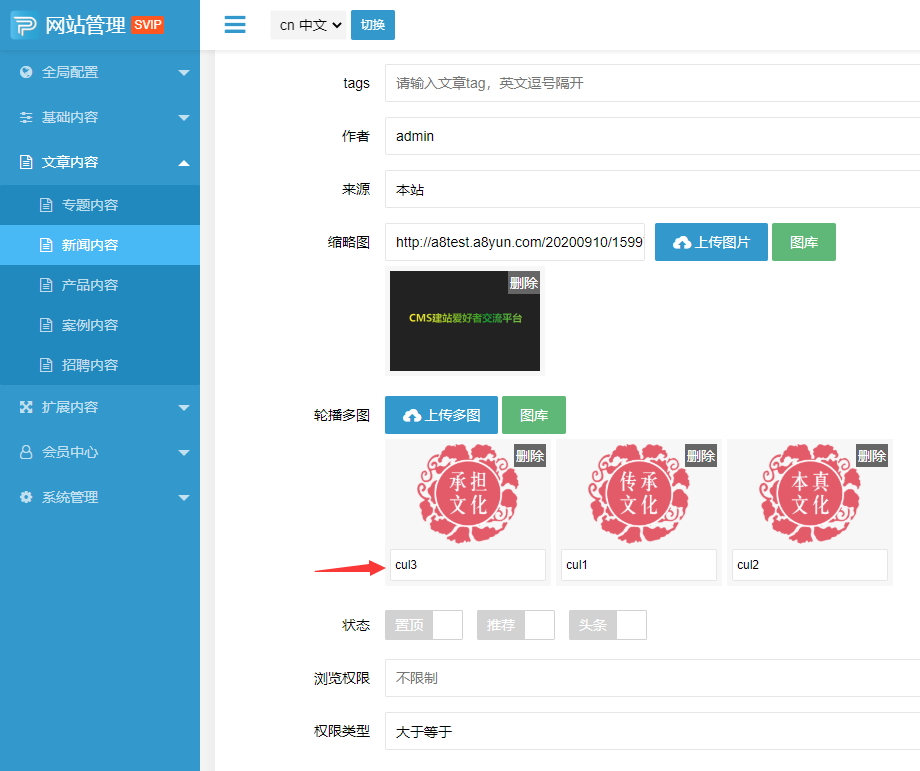
Task: Click the 上传多图 upload button
Action: [x=441, y=414]
